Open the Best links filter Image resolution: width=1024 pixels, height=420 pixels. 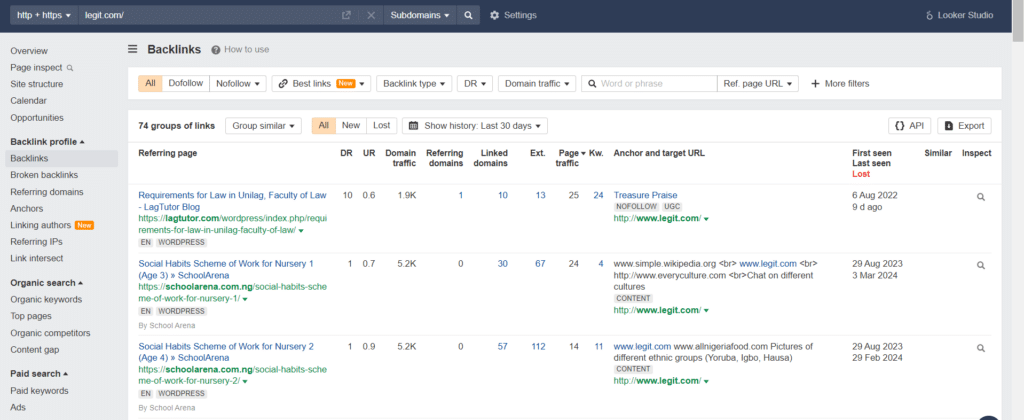coord(321,84)
